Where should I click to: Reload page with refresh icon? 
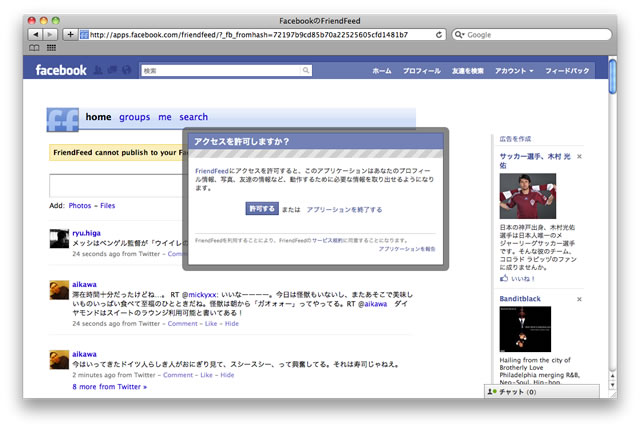click(x=439, y=35)
